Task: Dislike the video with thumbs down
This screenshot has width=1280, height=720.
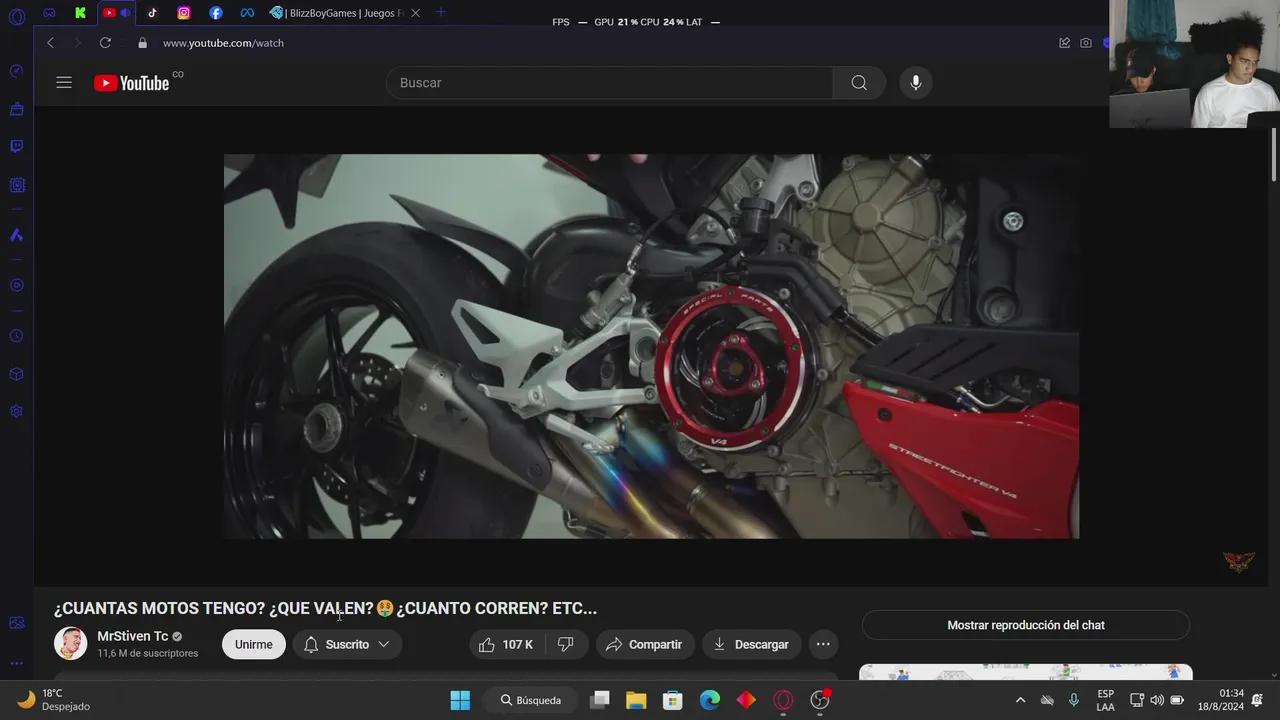Action: coord(566,645)
